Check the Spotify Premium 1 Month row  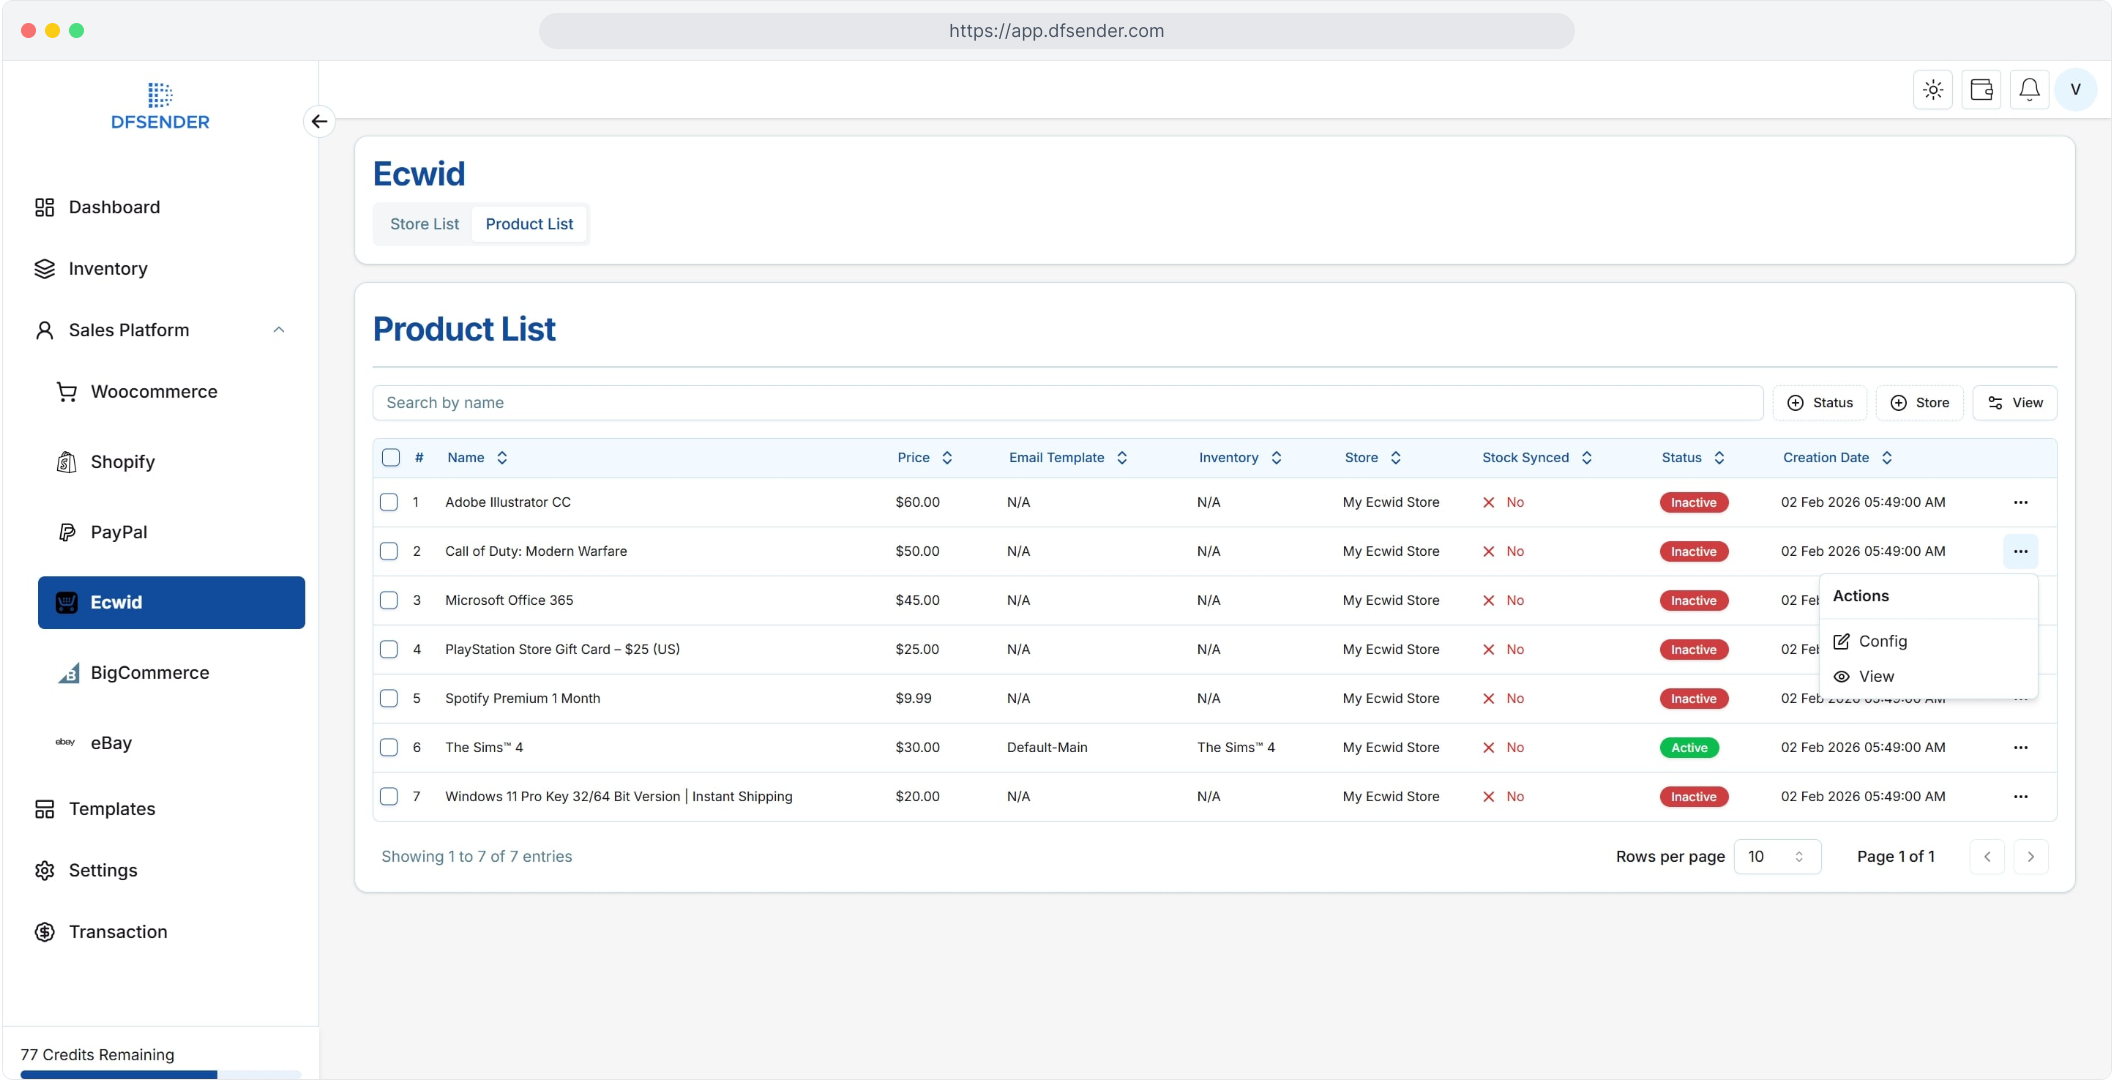[x=389, y=699]
